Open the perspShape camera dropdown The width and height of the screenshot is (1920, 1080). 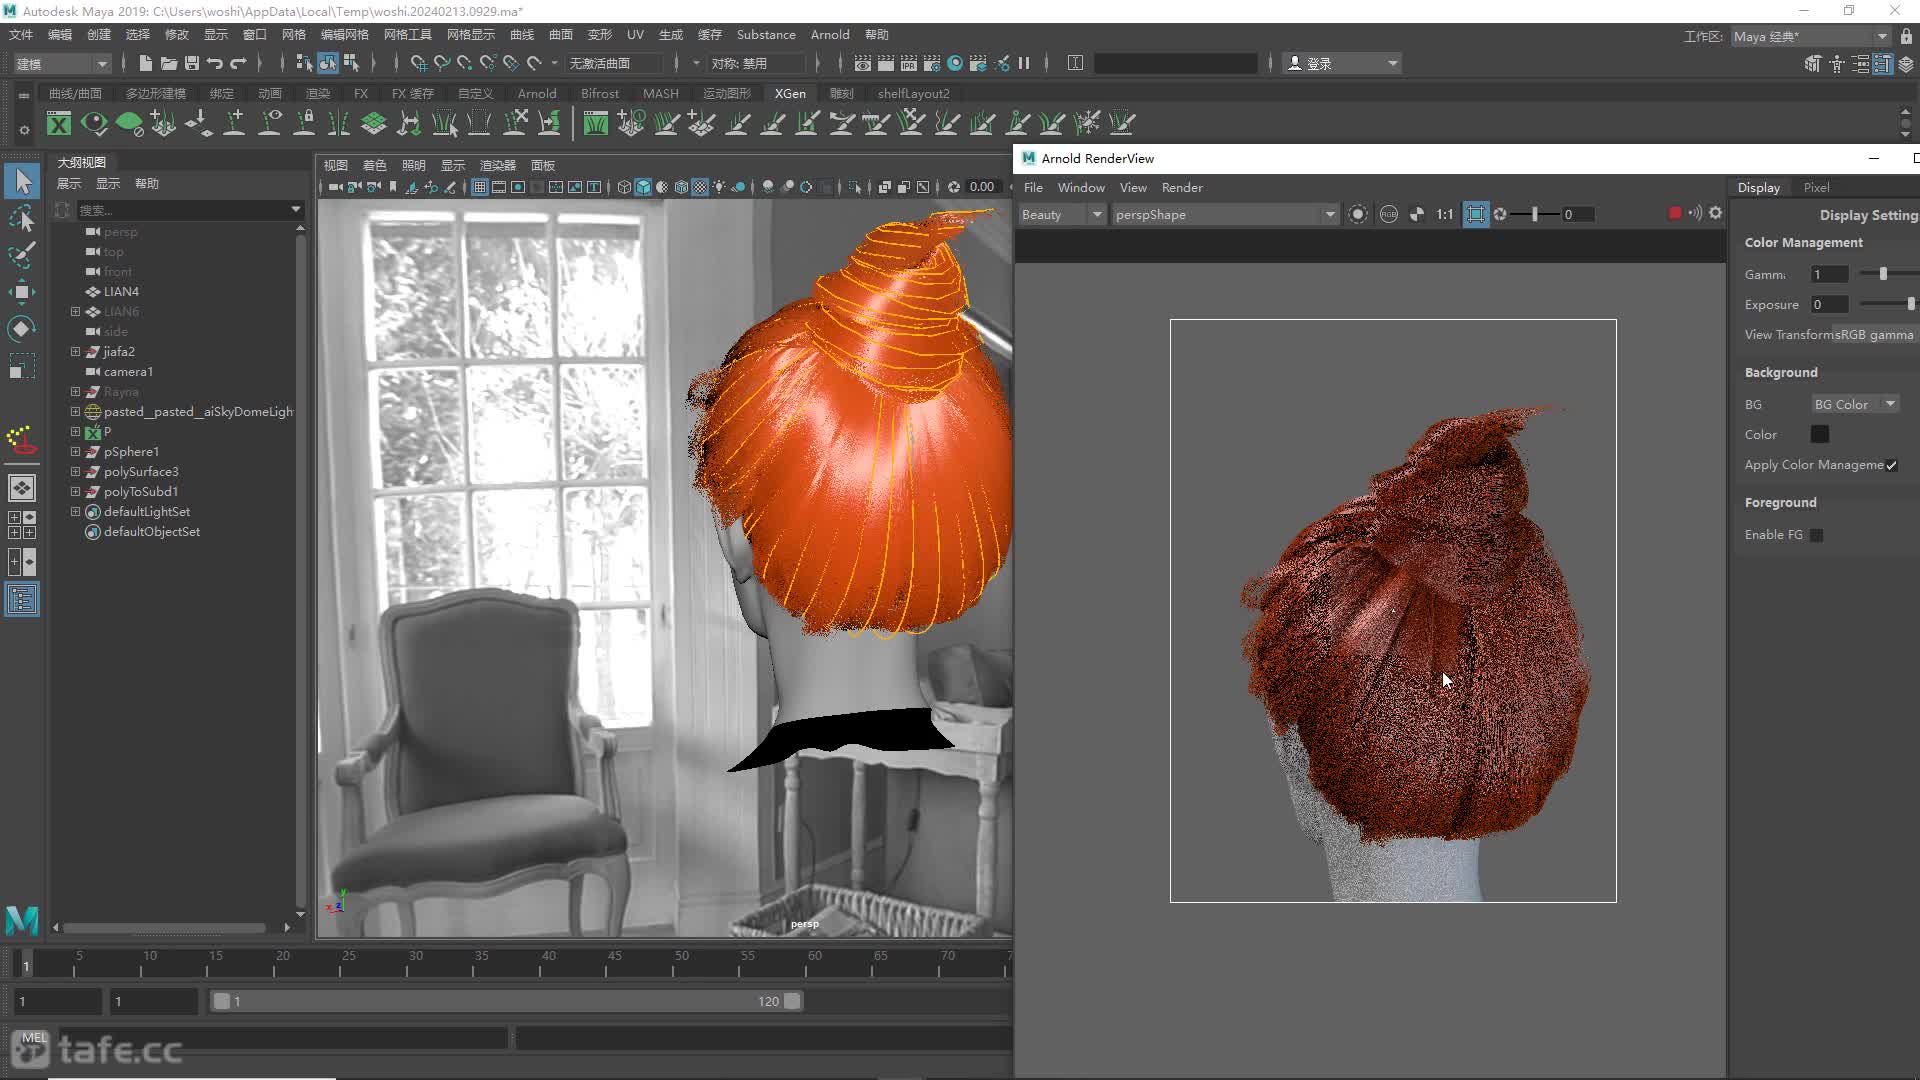(1225, 214)
